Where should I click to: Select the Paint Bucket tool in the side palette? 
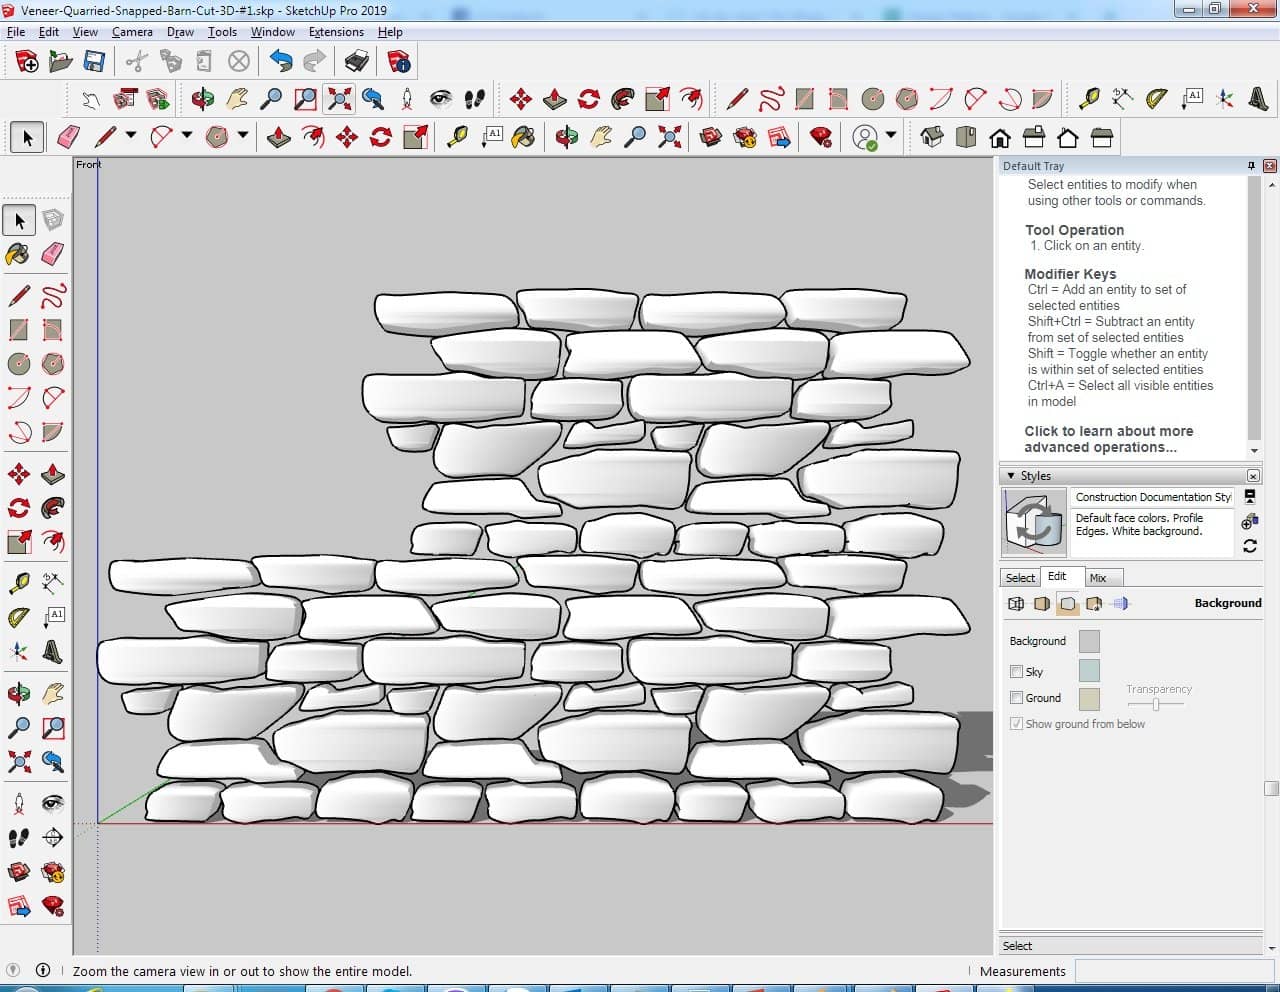point(19,254)
